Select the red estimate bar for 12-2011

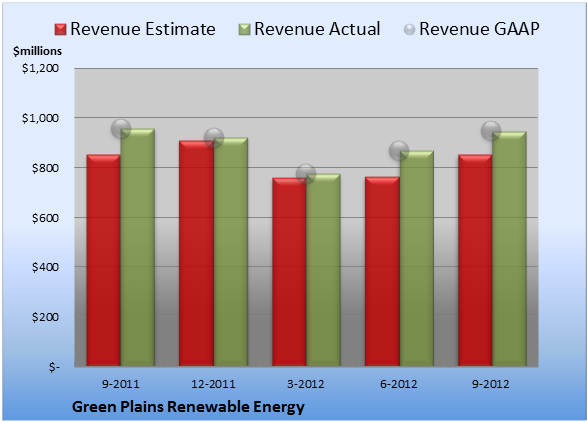tap(196, 254)
